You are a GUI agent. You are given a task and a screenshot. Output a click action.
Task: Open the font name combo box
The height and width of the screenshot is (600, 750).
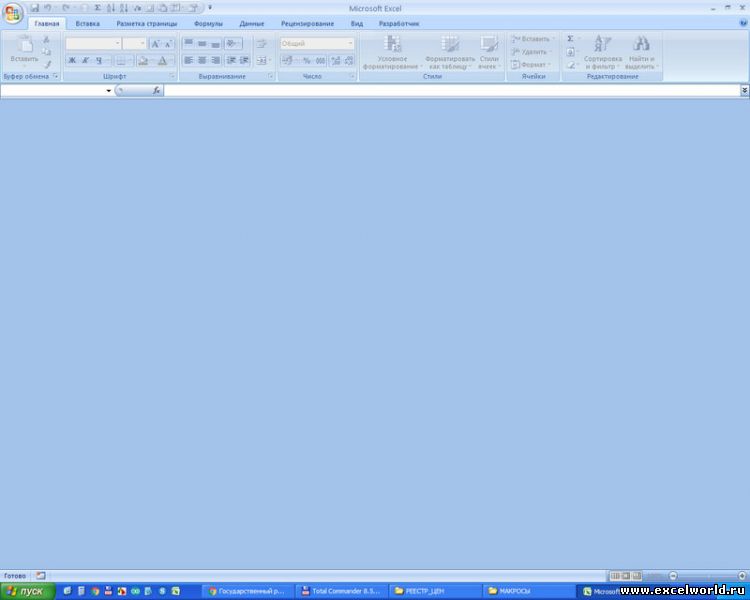click(93, 44)
